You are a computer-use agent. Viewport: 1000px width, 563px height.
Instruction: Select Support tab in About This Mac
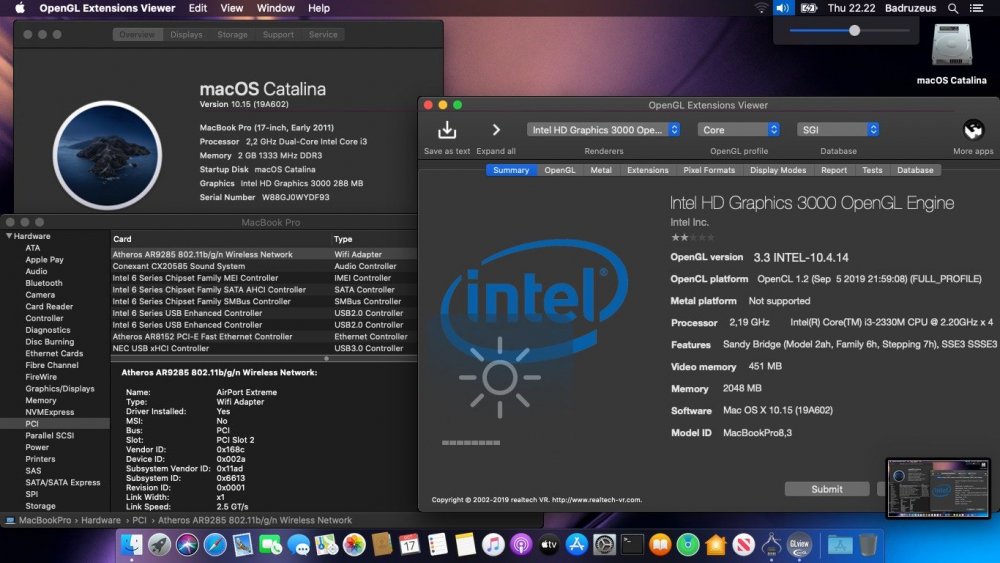click(278, 34)
